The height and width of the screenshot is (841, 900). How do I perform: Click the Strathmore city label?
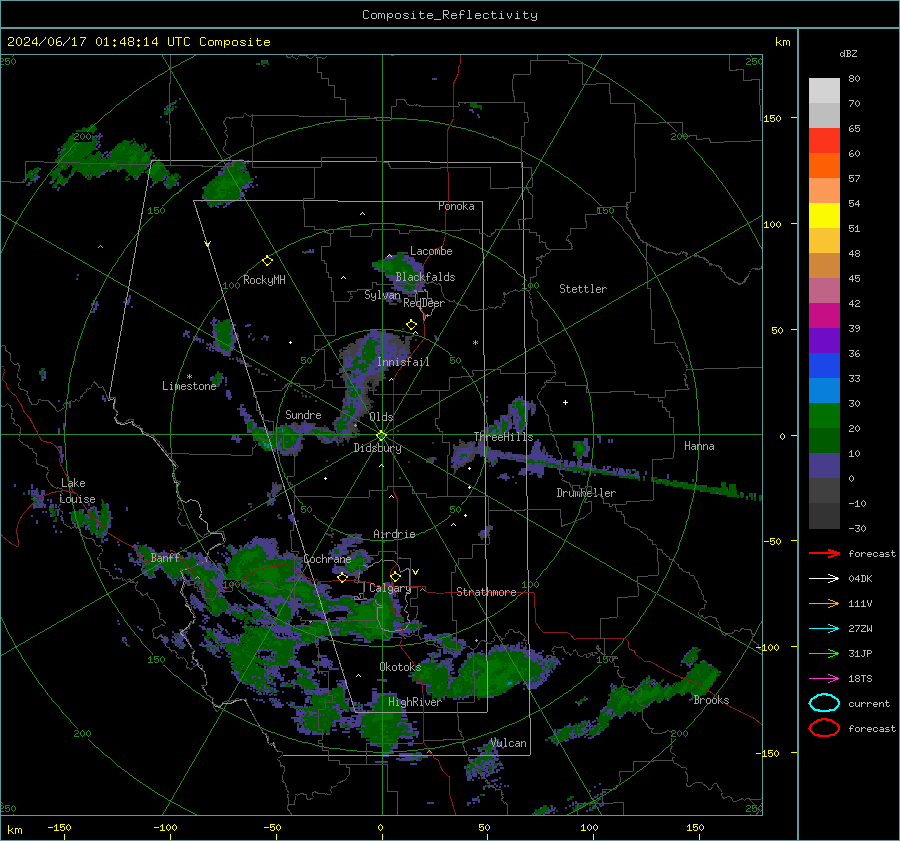(x=486, y=592)
